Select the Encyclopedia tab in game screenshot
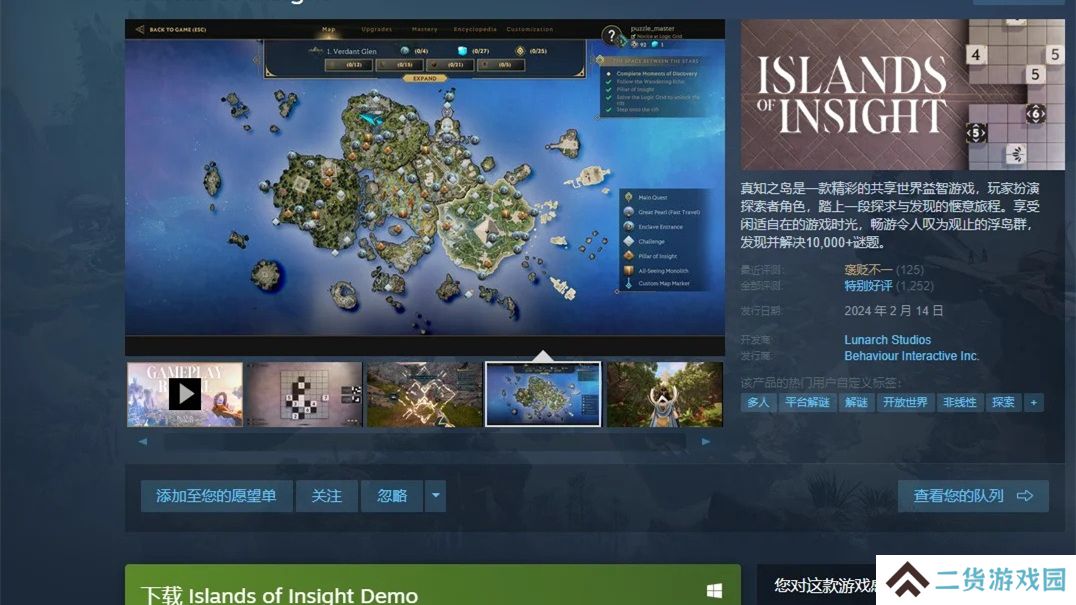This screenshot has width=1076, height=605. [475, 29]
